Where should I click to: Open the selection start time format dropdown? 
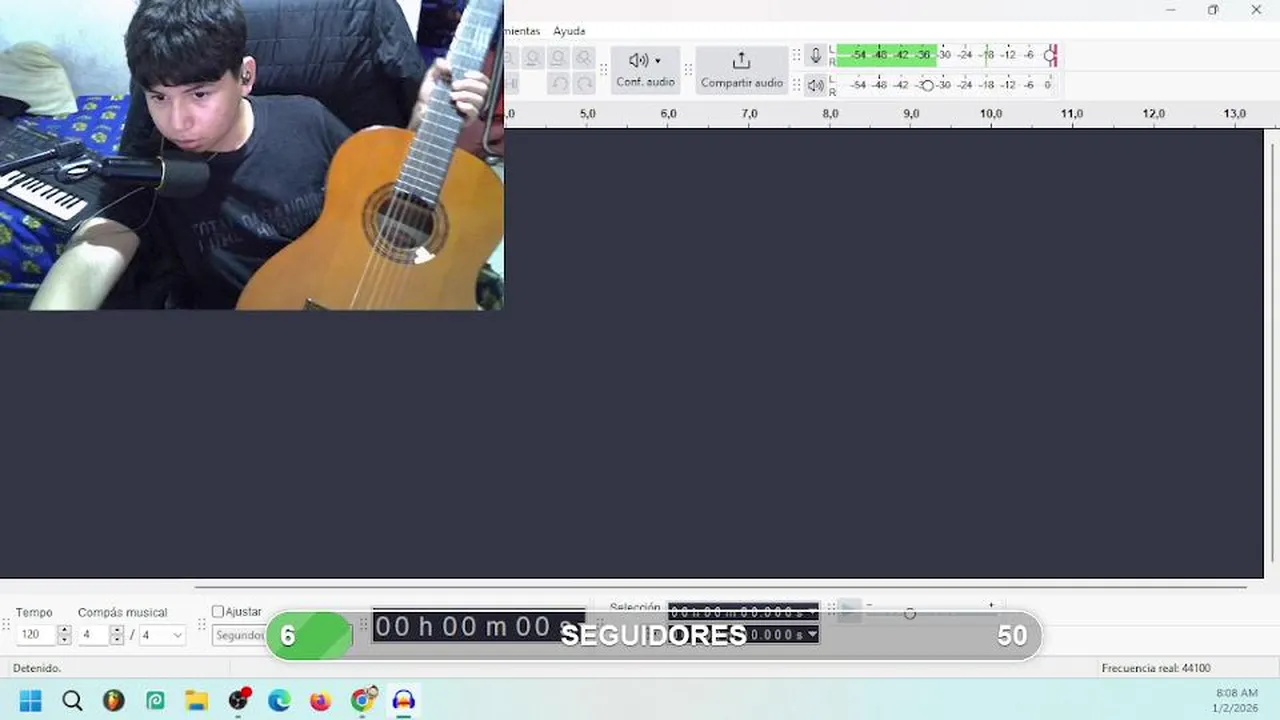pyautogui.click(x=812, y=612)
